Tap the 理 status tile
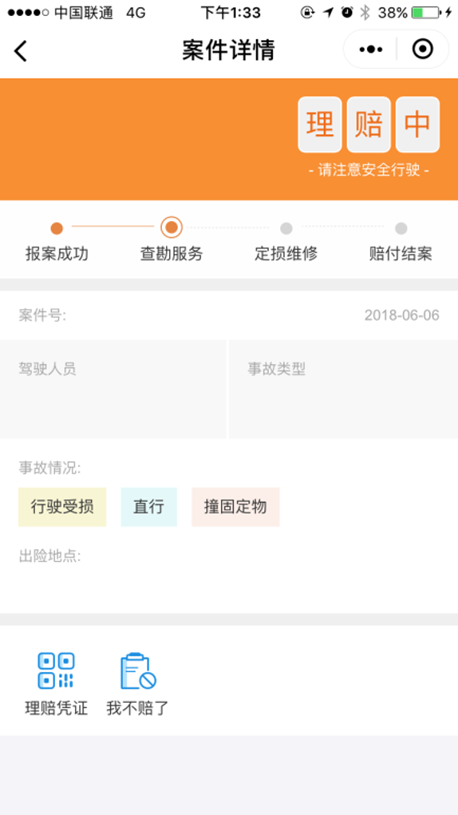458x815 pixels. (x=320, y=125)
